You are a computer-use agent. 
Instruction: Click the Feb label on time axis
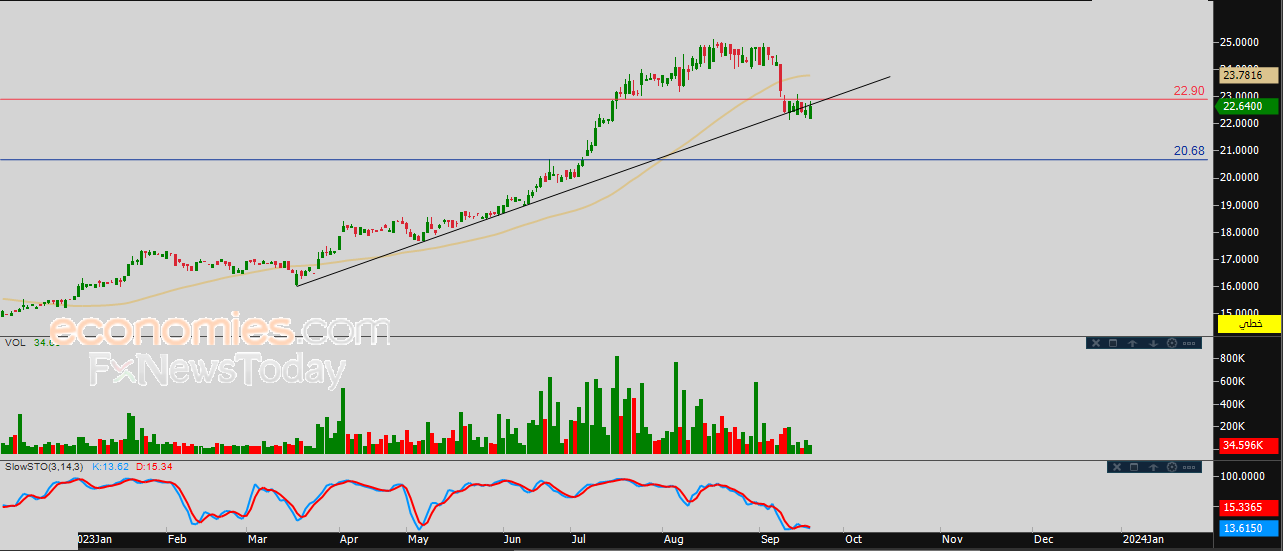pyautogui.click(x=177, y=538)
